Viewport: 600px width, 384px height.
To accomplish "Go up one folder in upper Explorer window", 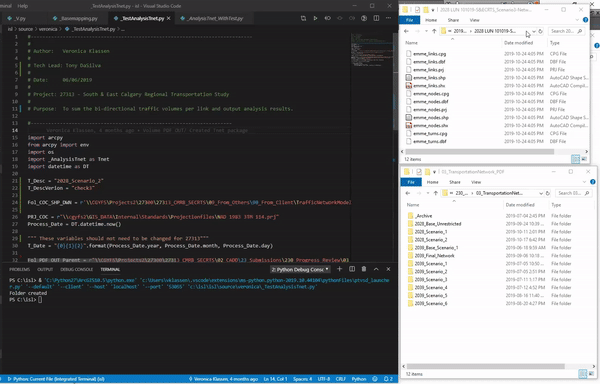I will pyautogui.click(x=434, y=31).
